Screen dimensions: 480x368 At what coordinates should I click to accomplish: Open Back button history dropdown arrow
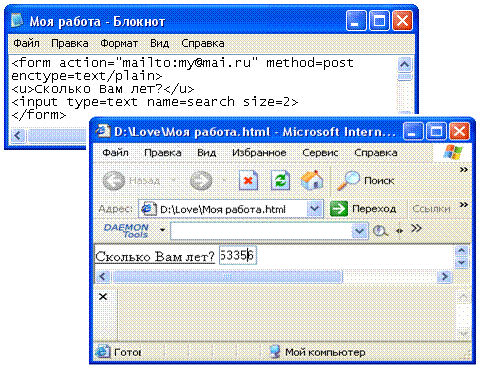[173, 181]
